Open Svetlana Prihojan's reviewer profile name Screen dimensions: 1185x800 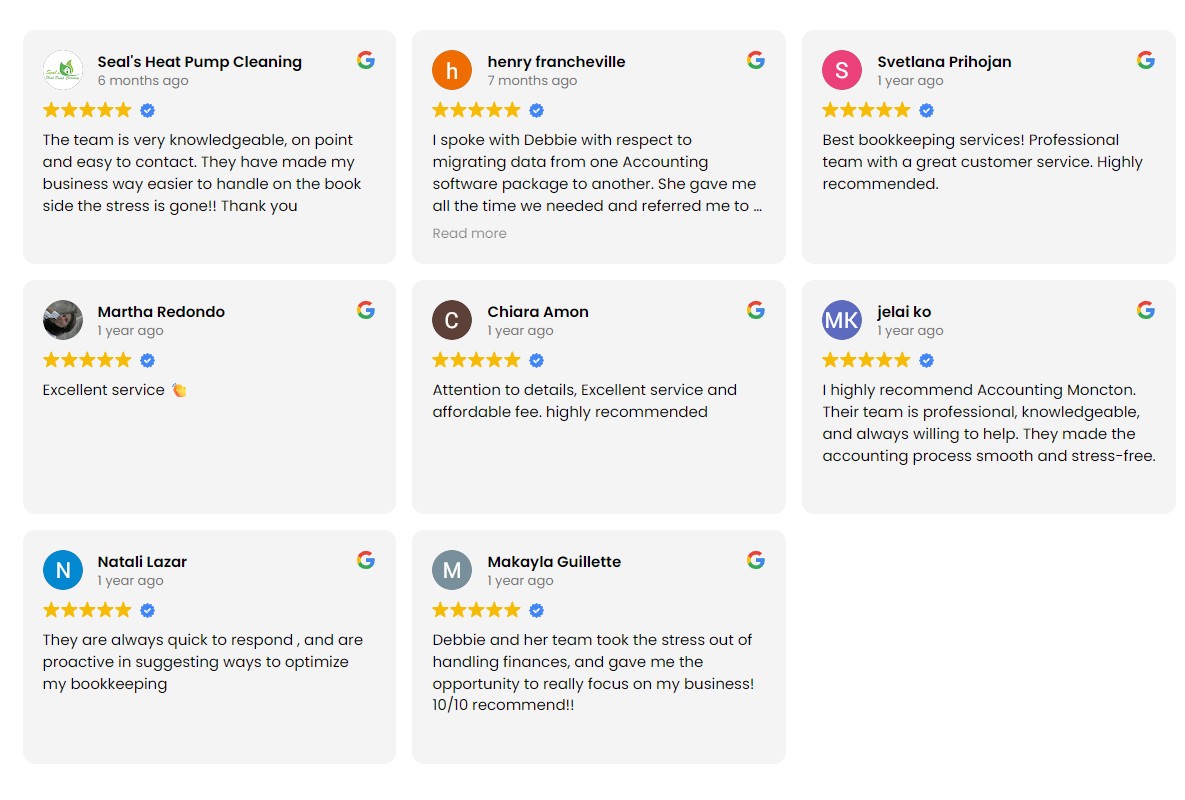944,62
